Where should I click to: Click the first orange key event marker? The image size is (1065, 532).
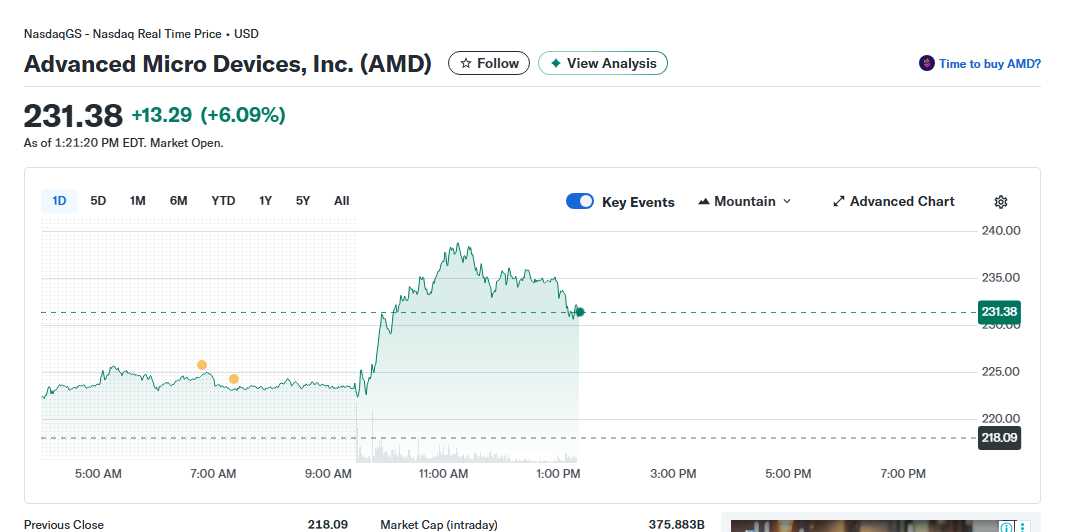point(202,365)
